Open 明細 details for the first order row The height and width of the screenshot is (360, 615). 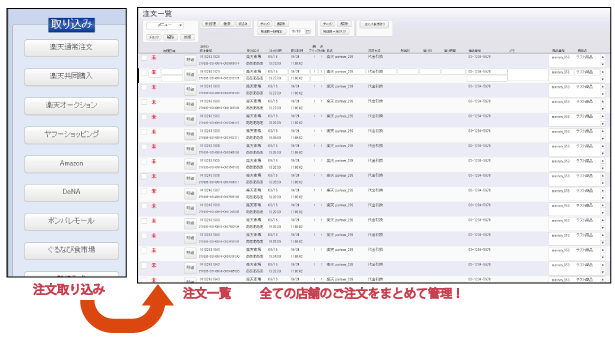coord(190,60)
